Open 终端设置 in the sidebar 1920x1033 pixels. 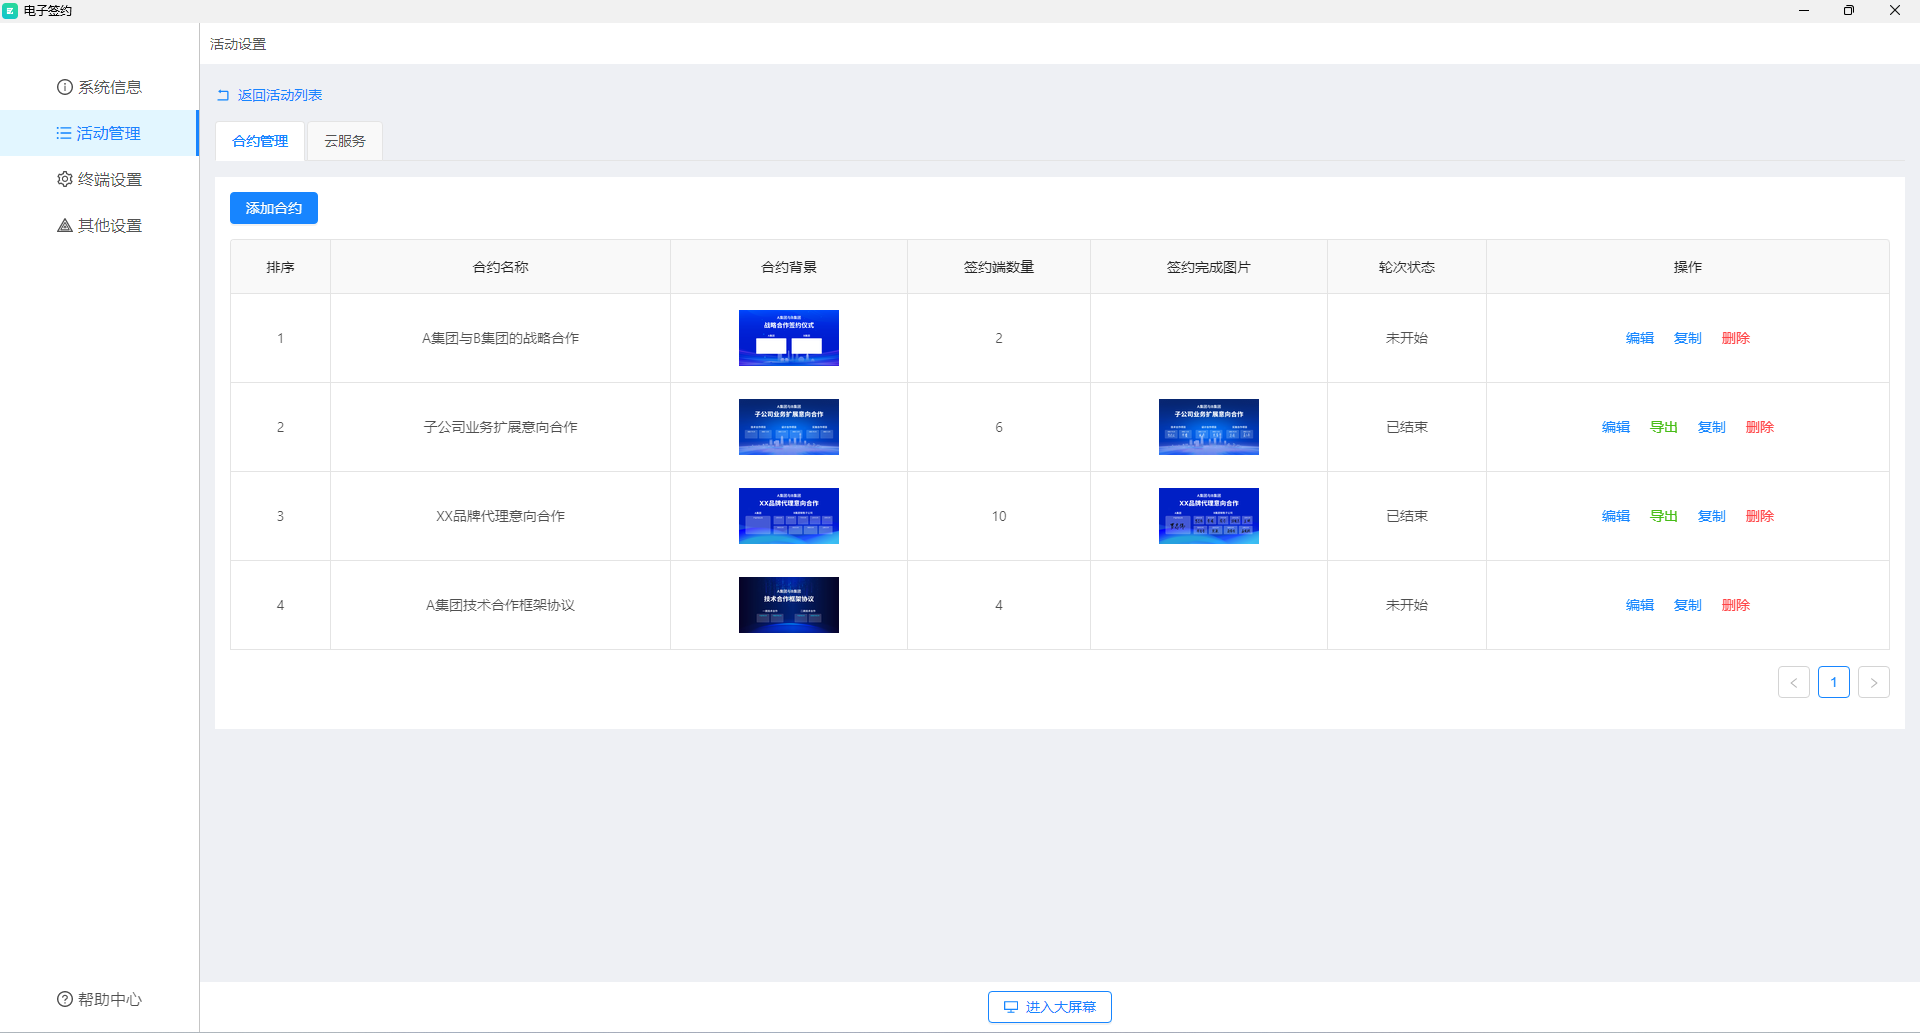click(99, 179)
